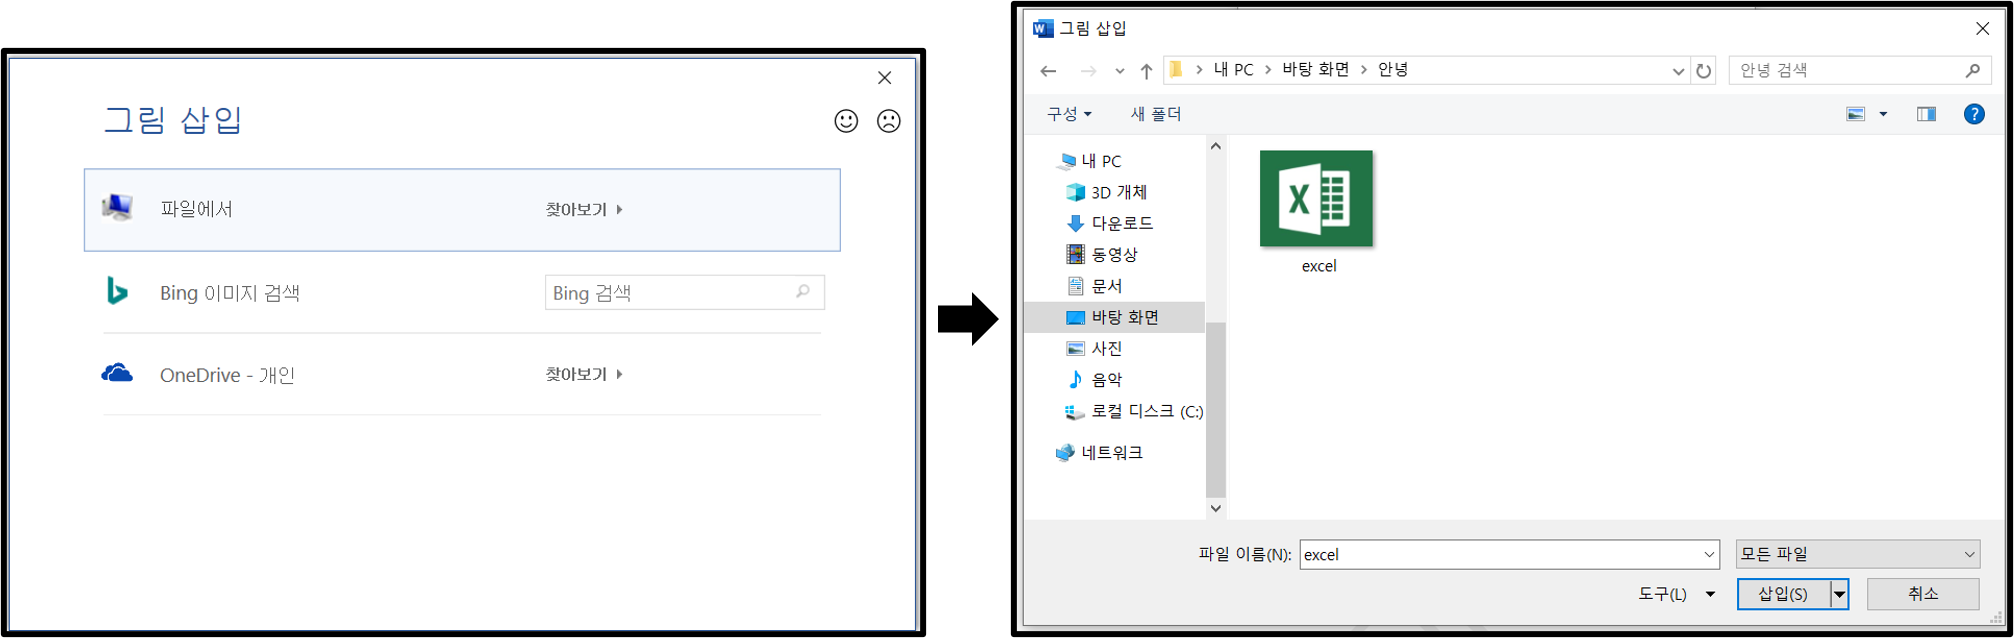Open the 도구(L) dropdown
This screenshot has height=638, width=2014.
coord(1677,594)
